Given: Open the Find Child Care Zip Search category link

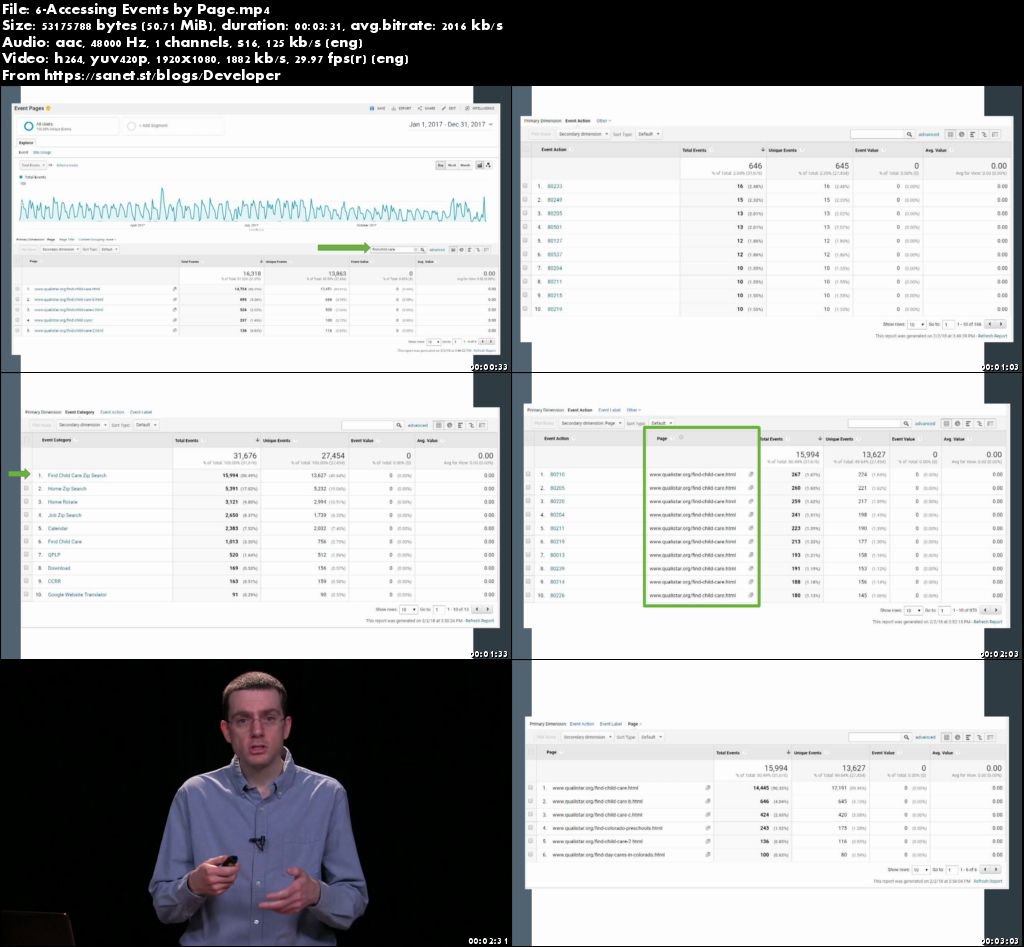Looking at the screenshot, I should pos(76,475).
